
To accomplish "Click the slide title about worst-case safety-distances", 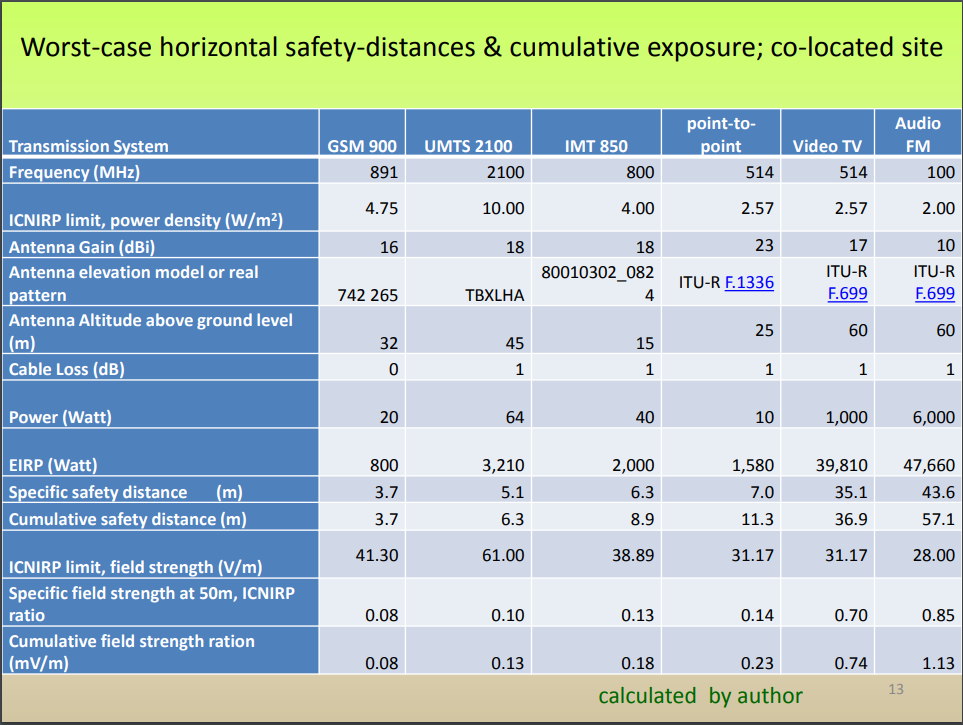I will coord(482,47).
